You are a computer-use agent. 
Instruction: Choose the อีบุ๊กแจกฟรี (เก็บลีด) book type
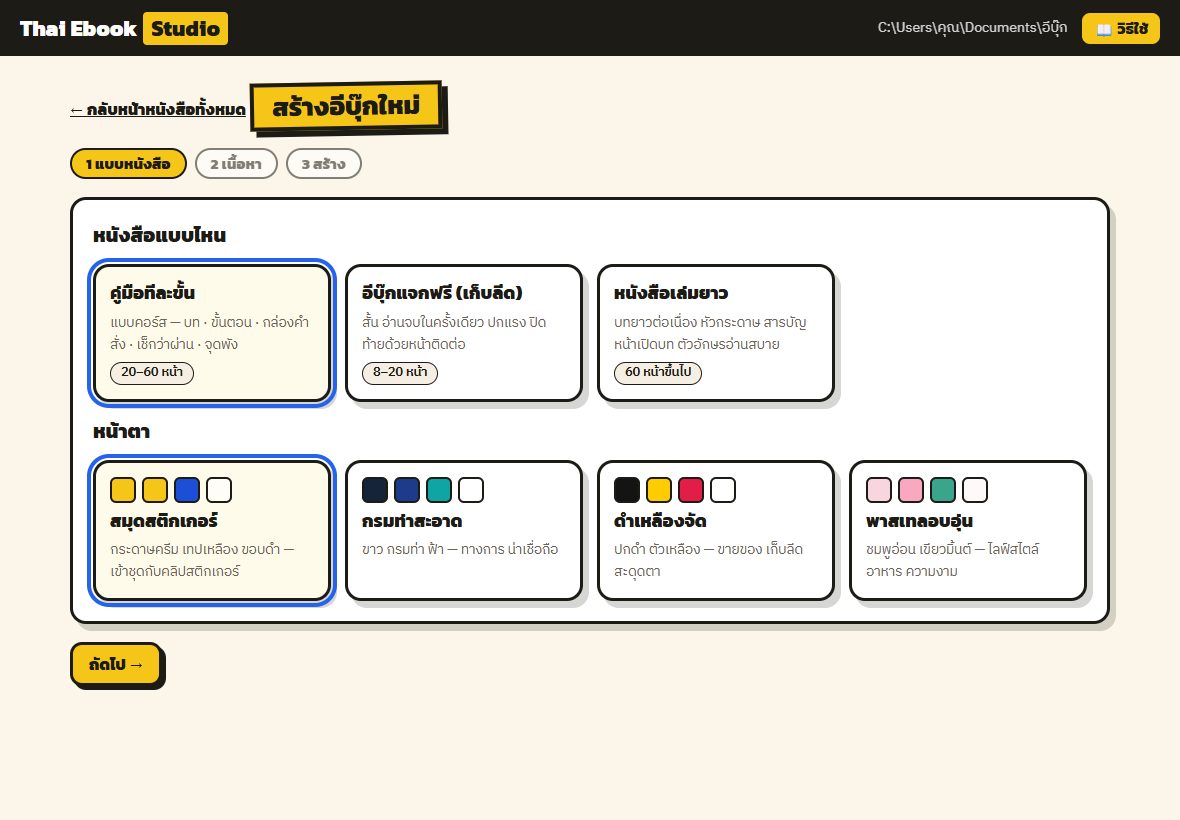coord(464,333)
